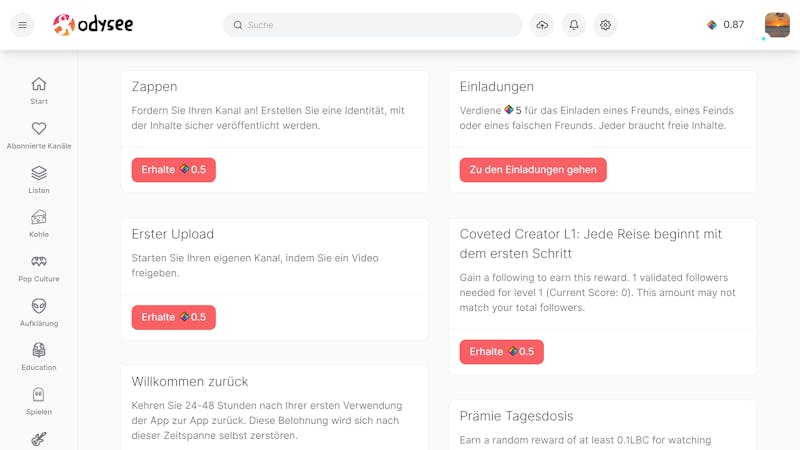The image size is (800, 450).
Task: Open Pop Culture category
Action: point(39,268)
